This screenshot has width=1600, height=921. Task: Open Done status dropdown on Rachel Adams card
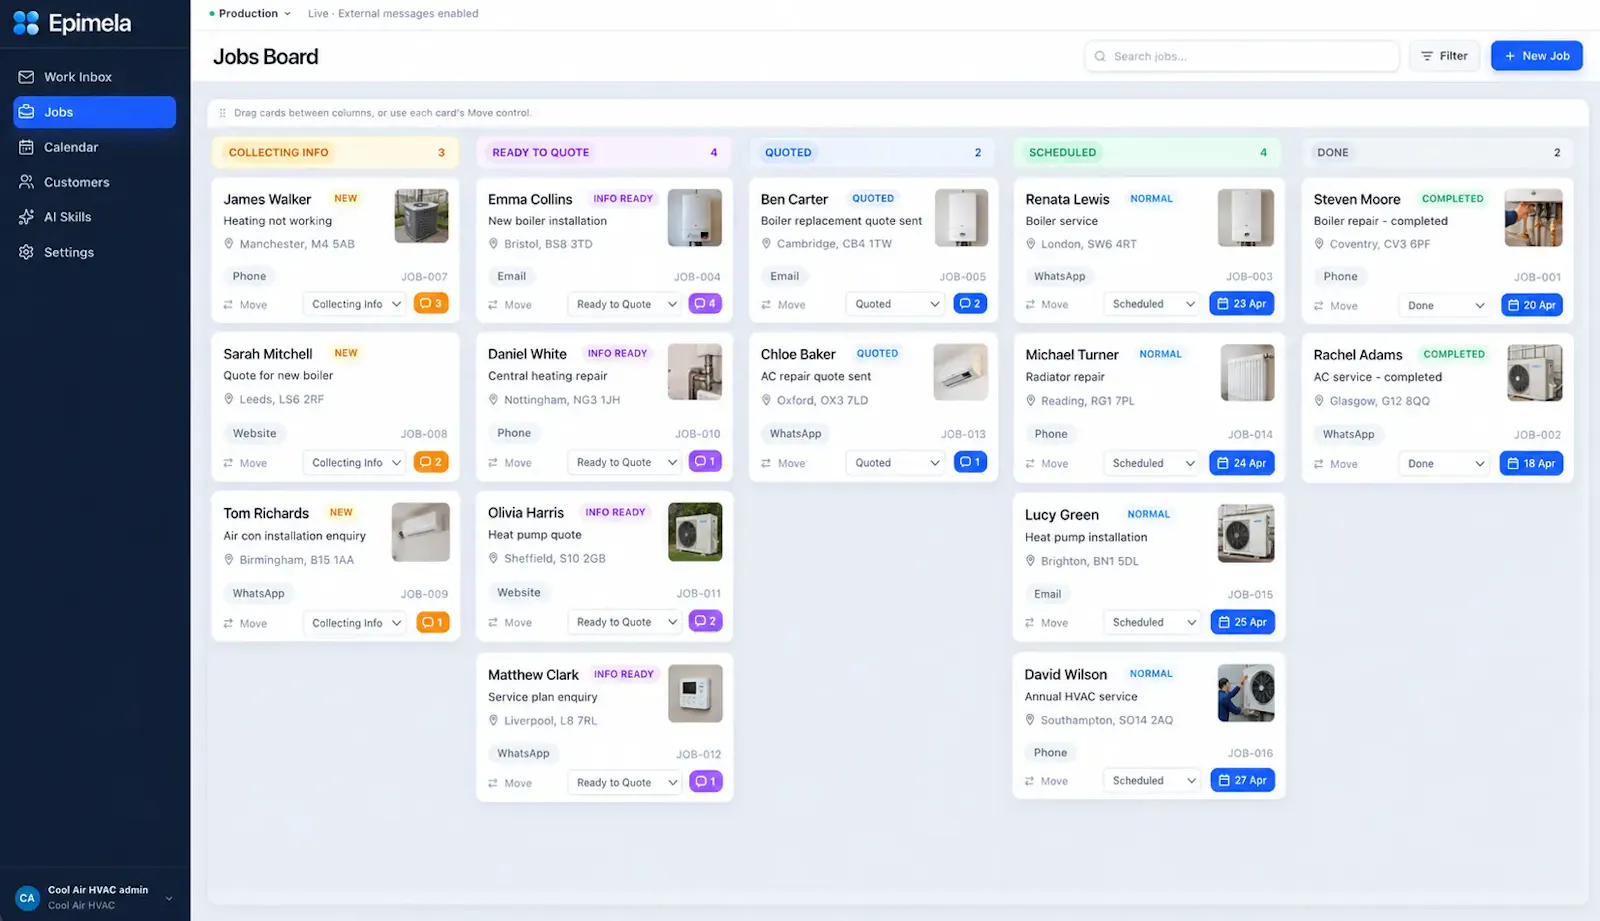[x=1444, y=463]
